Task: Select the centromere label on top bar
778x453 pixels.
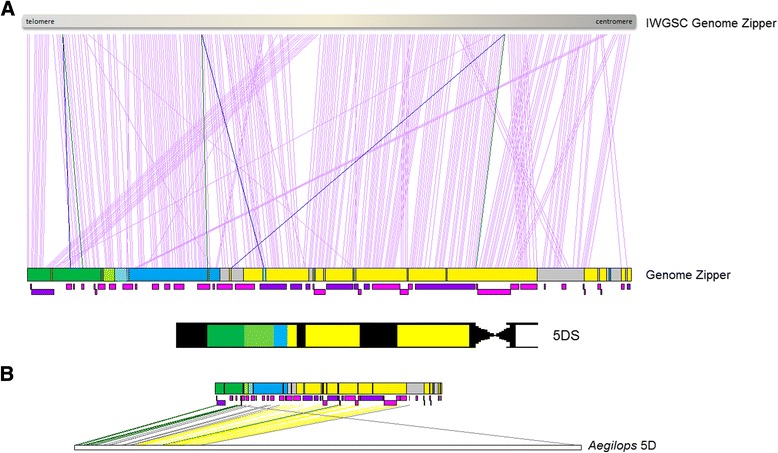Action: click(609, 21)
